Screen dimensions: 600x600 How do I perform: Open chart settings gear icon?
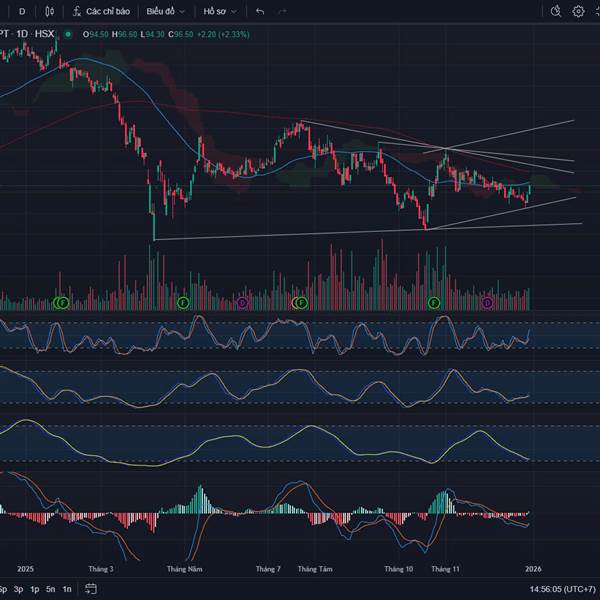point(578,11)
